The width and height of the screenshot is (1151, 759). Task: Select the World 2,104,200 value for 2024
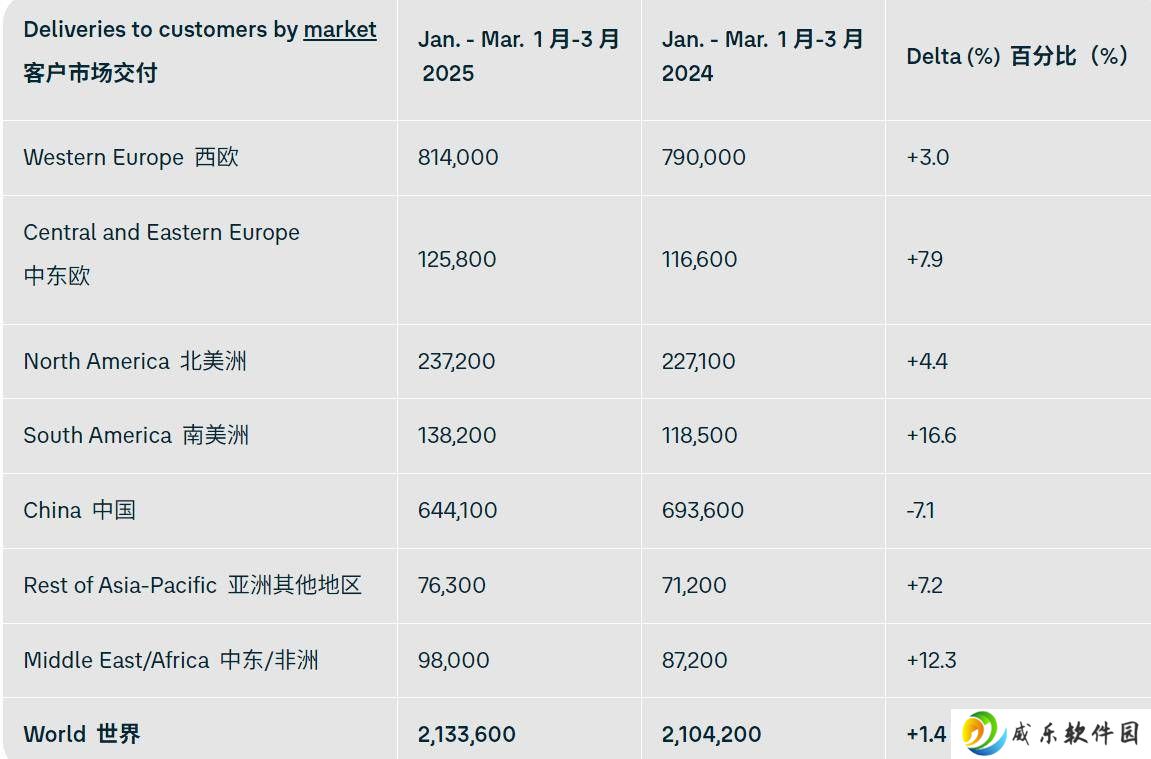tap(711, 734)
